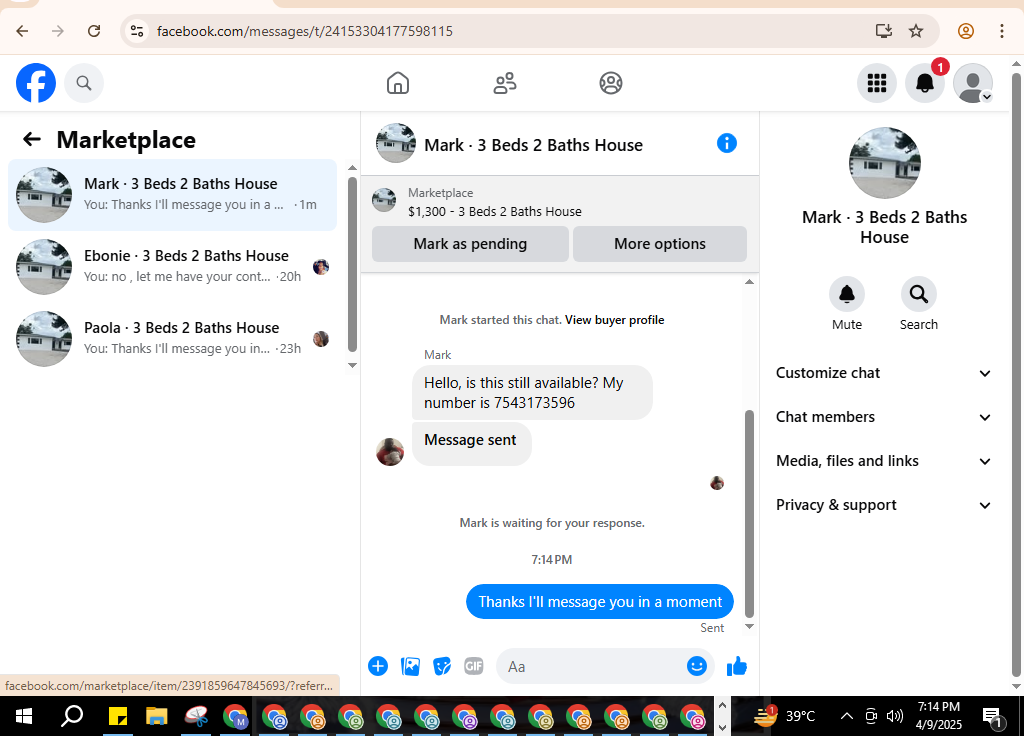Image resolution: width=1024 pixels, height=736 pixels.
Task: Mute this chat using bell icon
Action: coord(847,295)
